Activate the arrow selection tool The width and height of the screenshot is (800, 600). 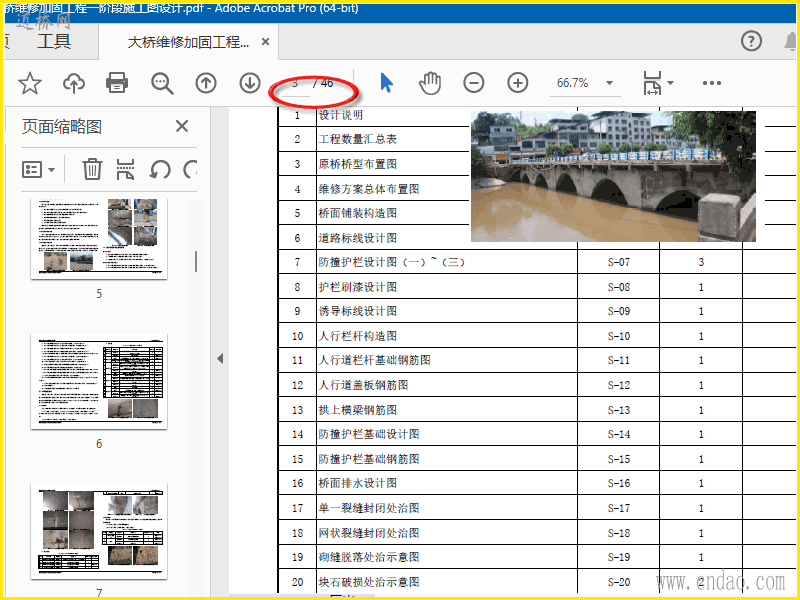point(387,83)
